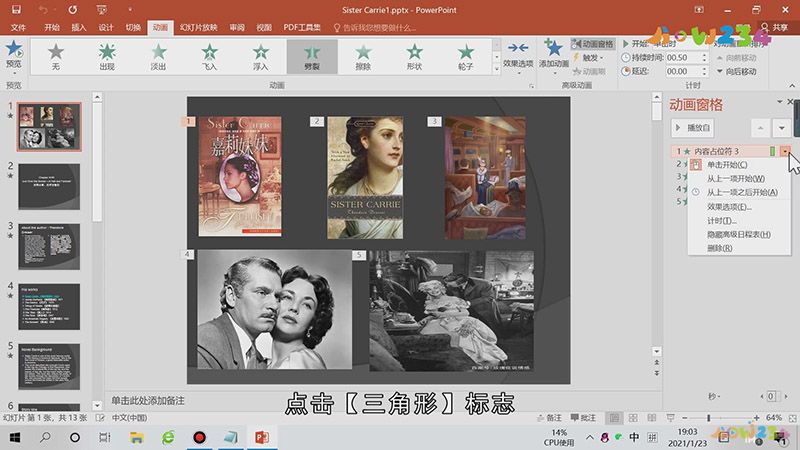Screen dimensions: 800x450
Task: Toggle the 动画窗格 animation pane button
Action: coord(593,44)
